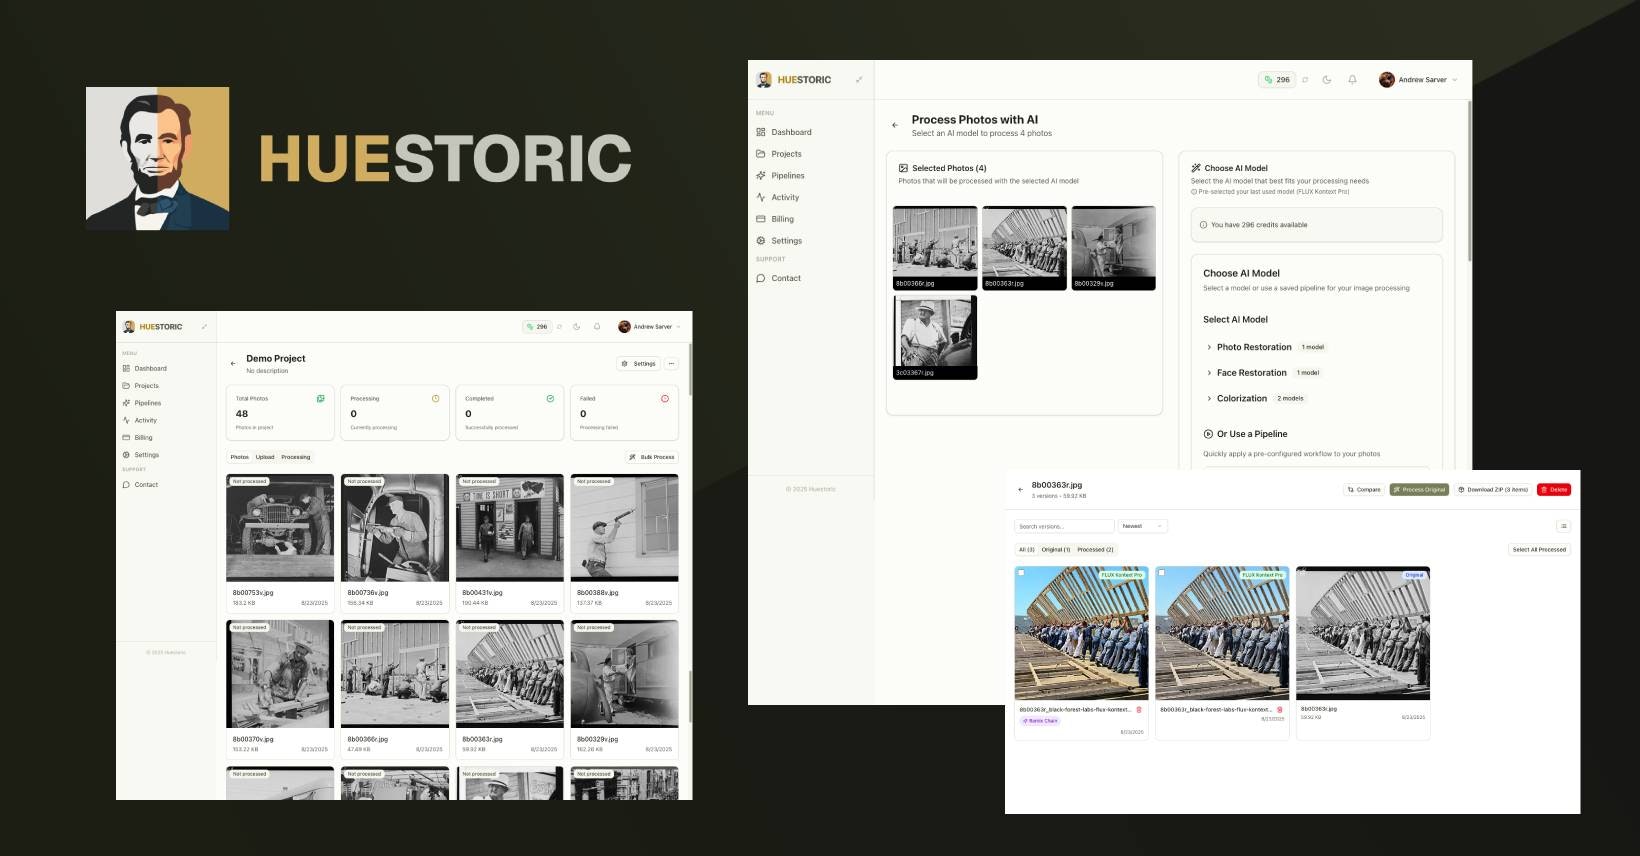Click the refresh credits icon in Process Photos window
The width and height of the screenshot is (1640, 856).
click(1305, 80)
